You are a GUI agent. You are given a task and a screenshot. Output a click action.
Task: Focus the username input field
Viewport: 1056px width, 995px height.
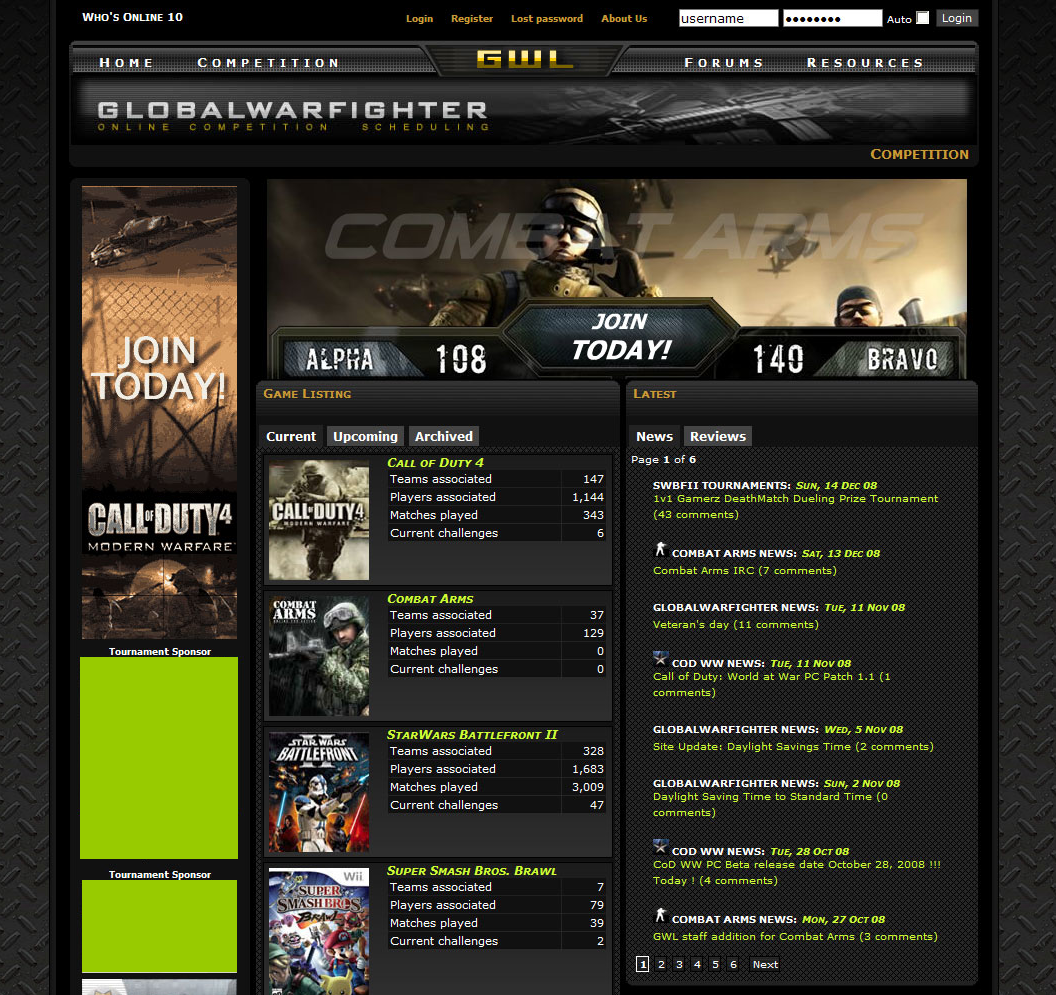point(729,18)
